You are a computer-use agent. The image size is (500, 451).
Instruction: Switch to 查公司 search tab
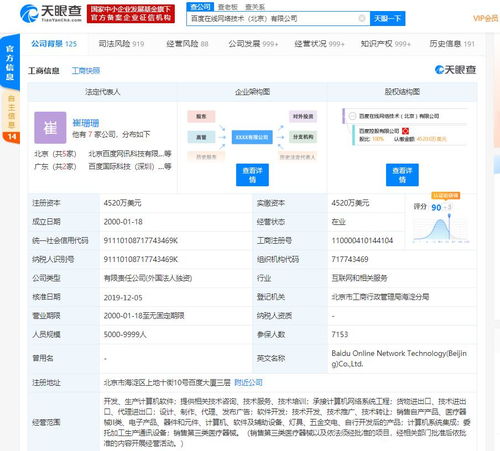pyautogui.click(x=200, y=7)
